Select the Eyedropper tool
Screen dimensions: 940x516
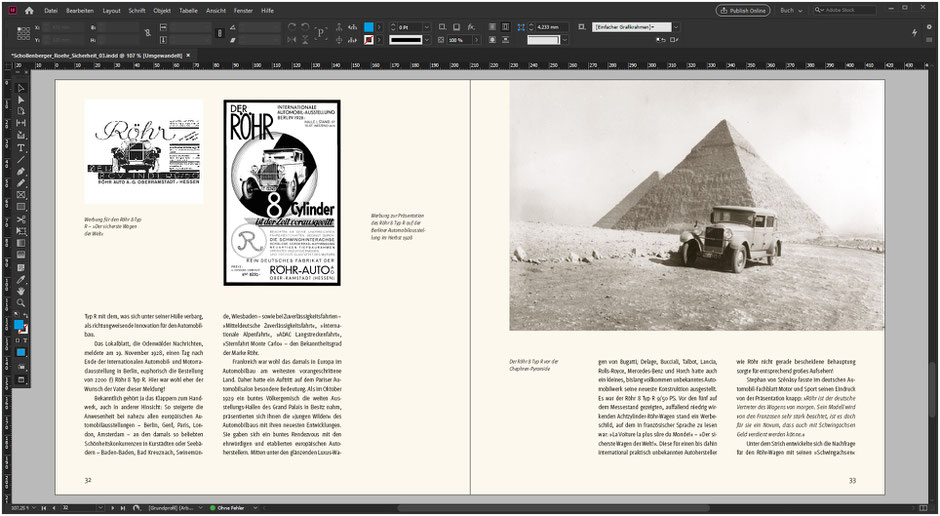[21, 279]
